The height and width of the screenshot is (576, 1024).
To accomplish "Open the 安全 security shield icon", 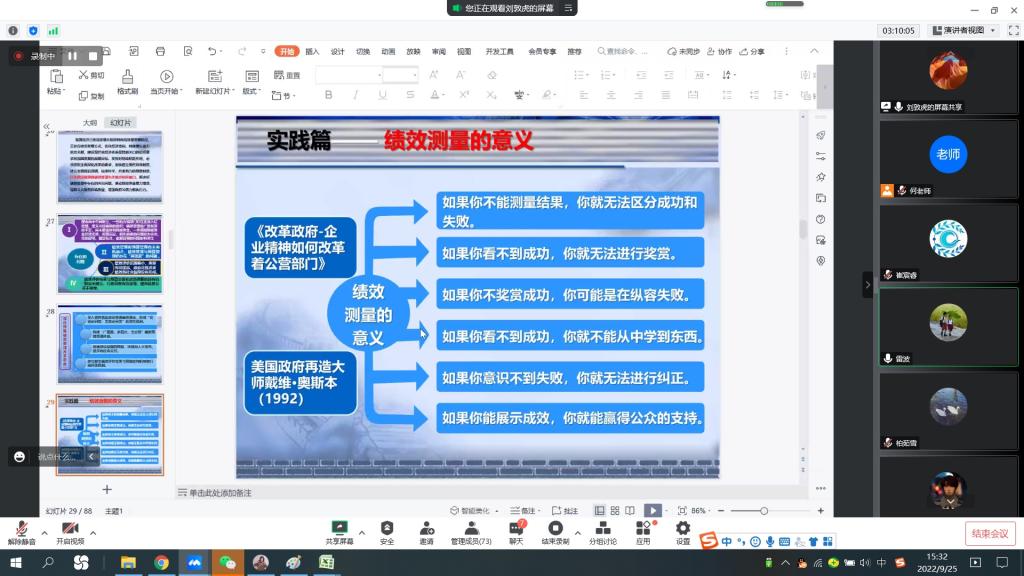I will click(x=386, y=528).
